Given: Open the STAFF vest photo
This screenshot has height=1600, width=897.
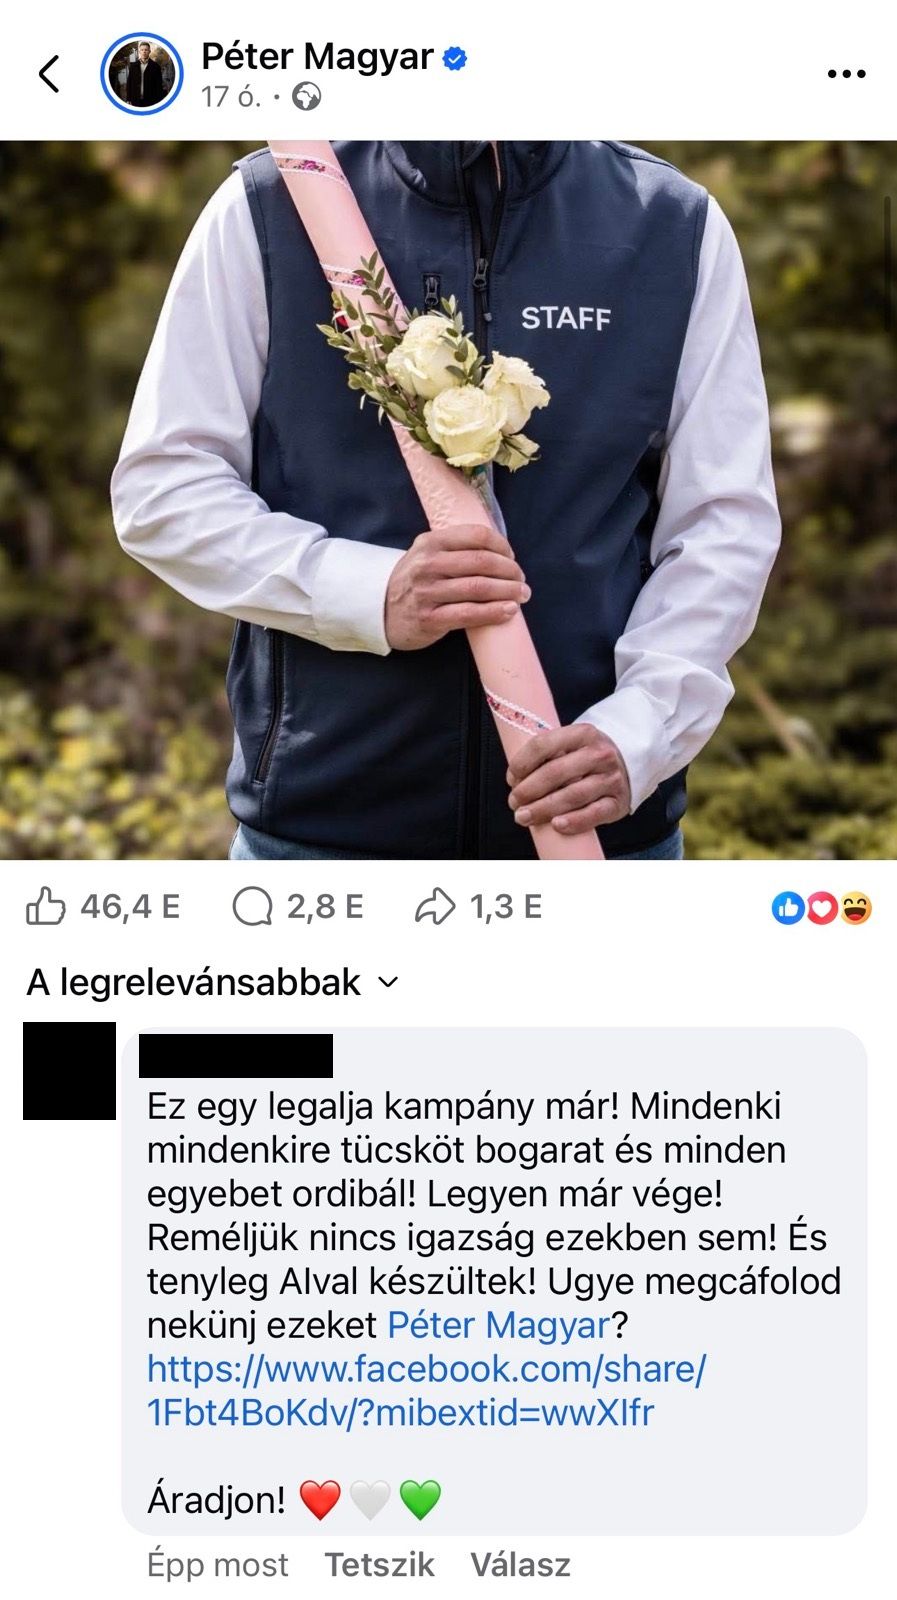Looking at the screenshot, I should (448, 500).
